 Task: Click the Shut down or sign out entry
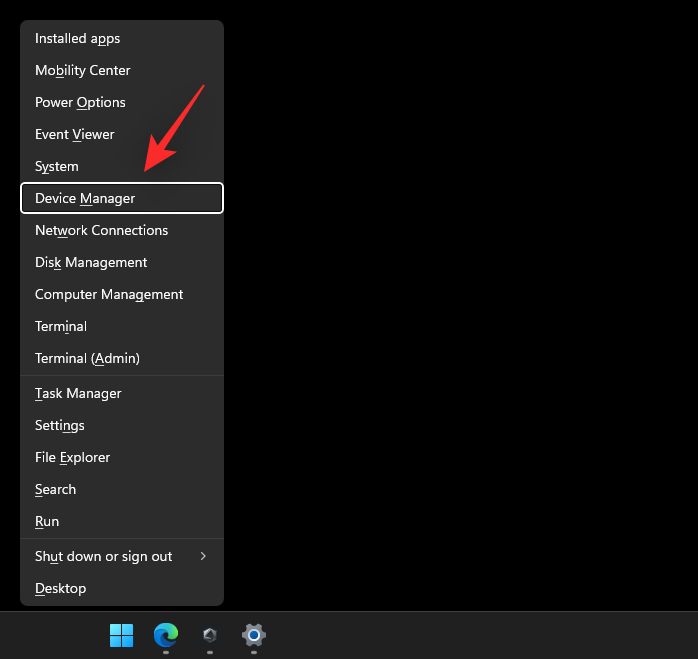pyautogui.click(x=122, y=557)
